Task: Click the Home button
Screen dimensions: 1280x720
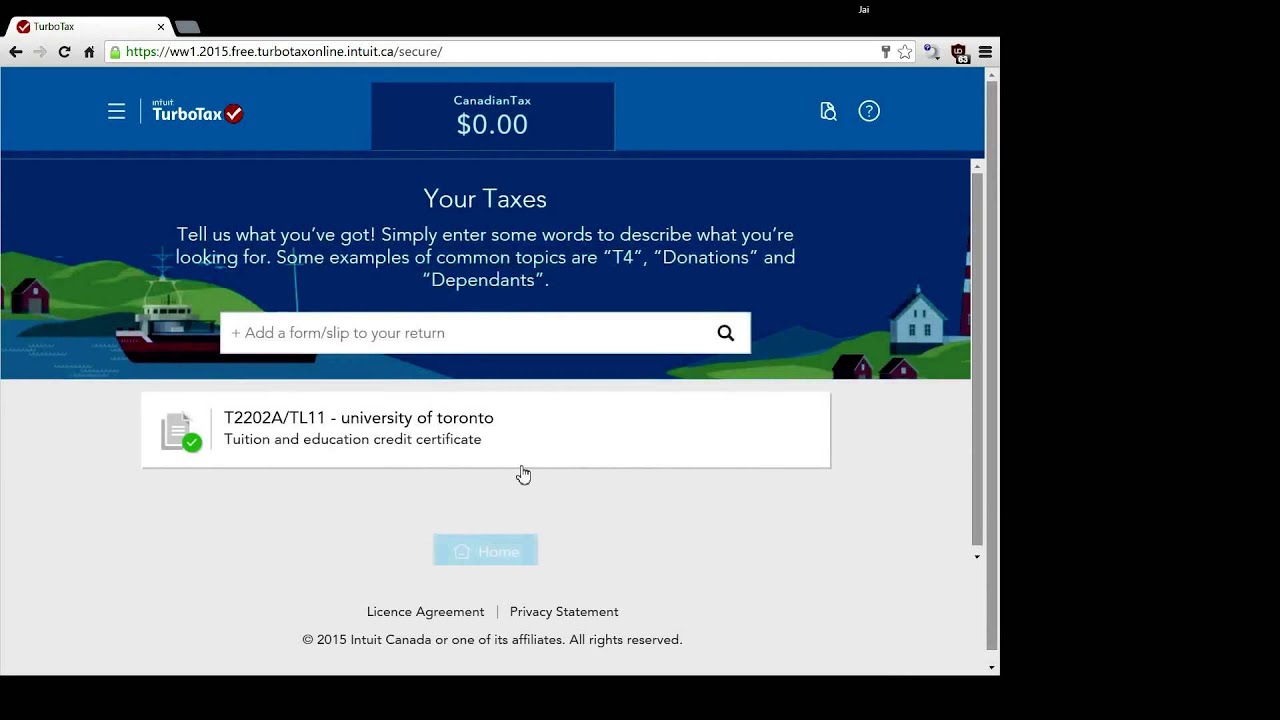Action: [x=486, y=551]
